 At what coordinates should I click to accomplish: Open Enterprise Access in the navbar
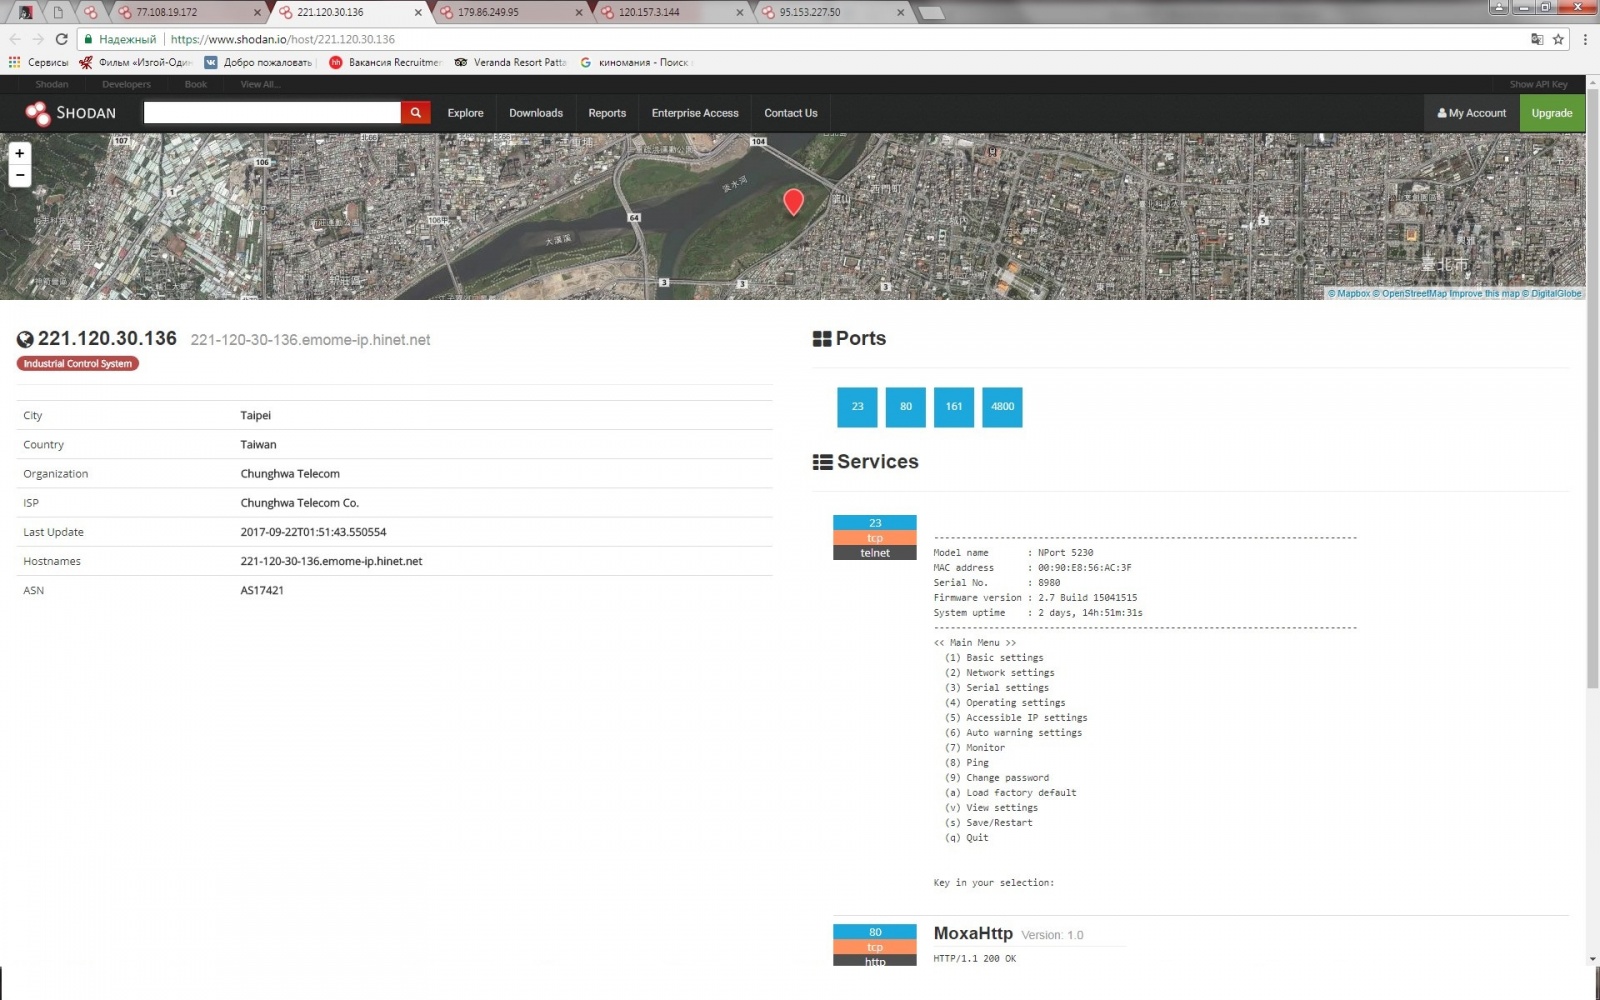coord(695,113)
